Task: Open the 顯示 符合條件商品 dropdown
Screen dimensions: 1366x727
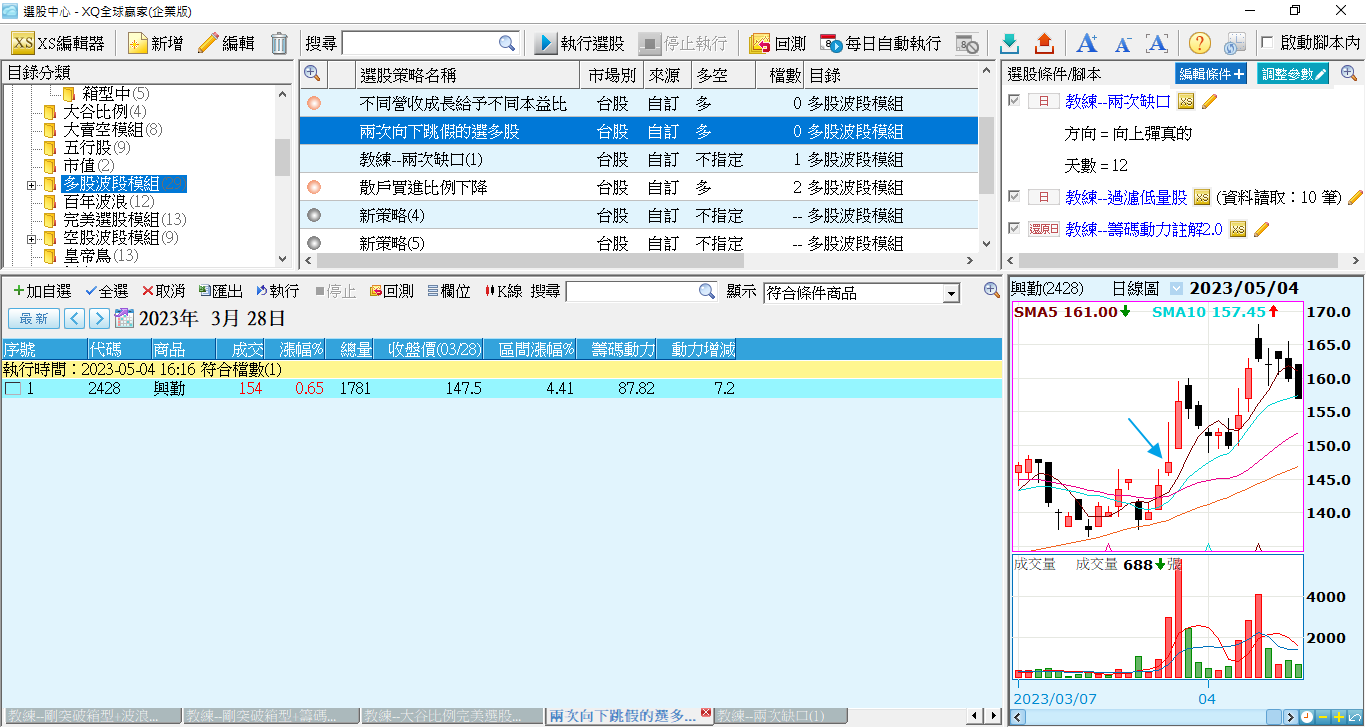Action: click(951, 293)
